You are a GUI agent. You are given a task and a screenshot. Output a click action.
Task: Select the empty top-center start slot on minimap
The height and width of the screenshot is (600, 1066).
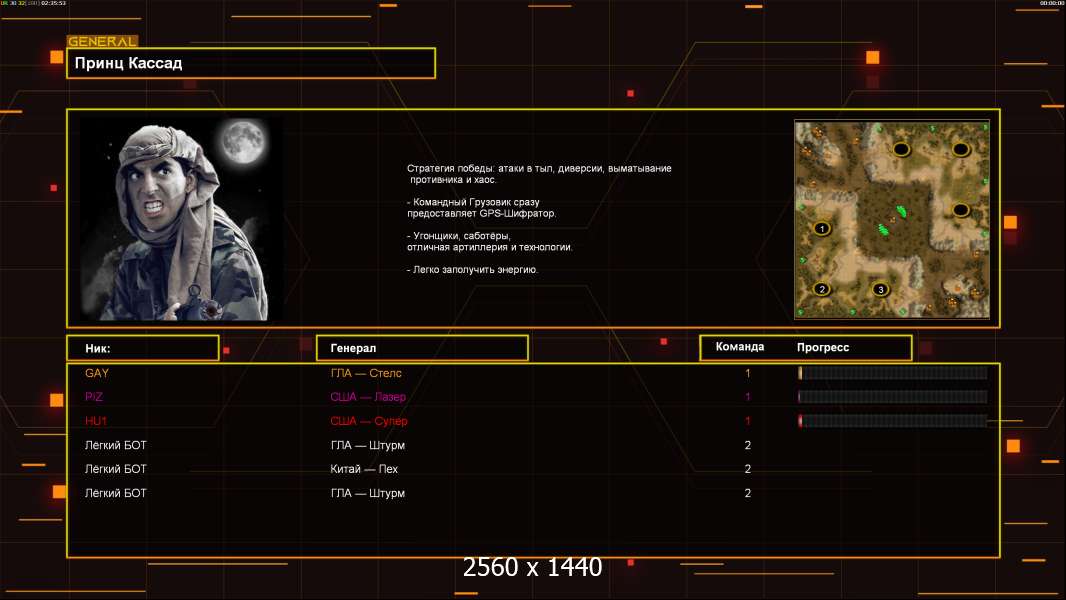pos(901,149)
